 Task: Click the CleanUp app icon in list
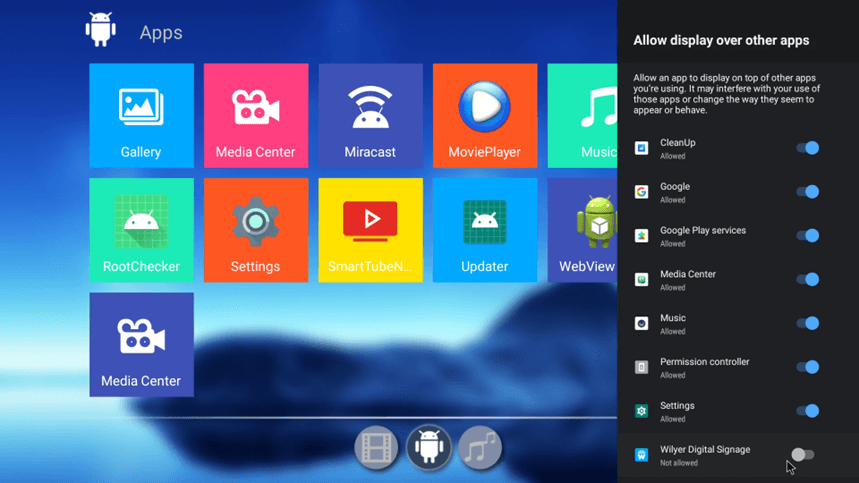click(x=642, y=148)
